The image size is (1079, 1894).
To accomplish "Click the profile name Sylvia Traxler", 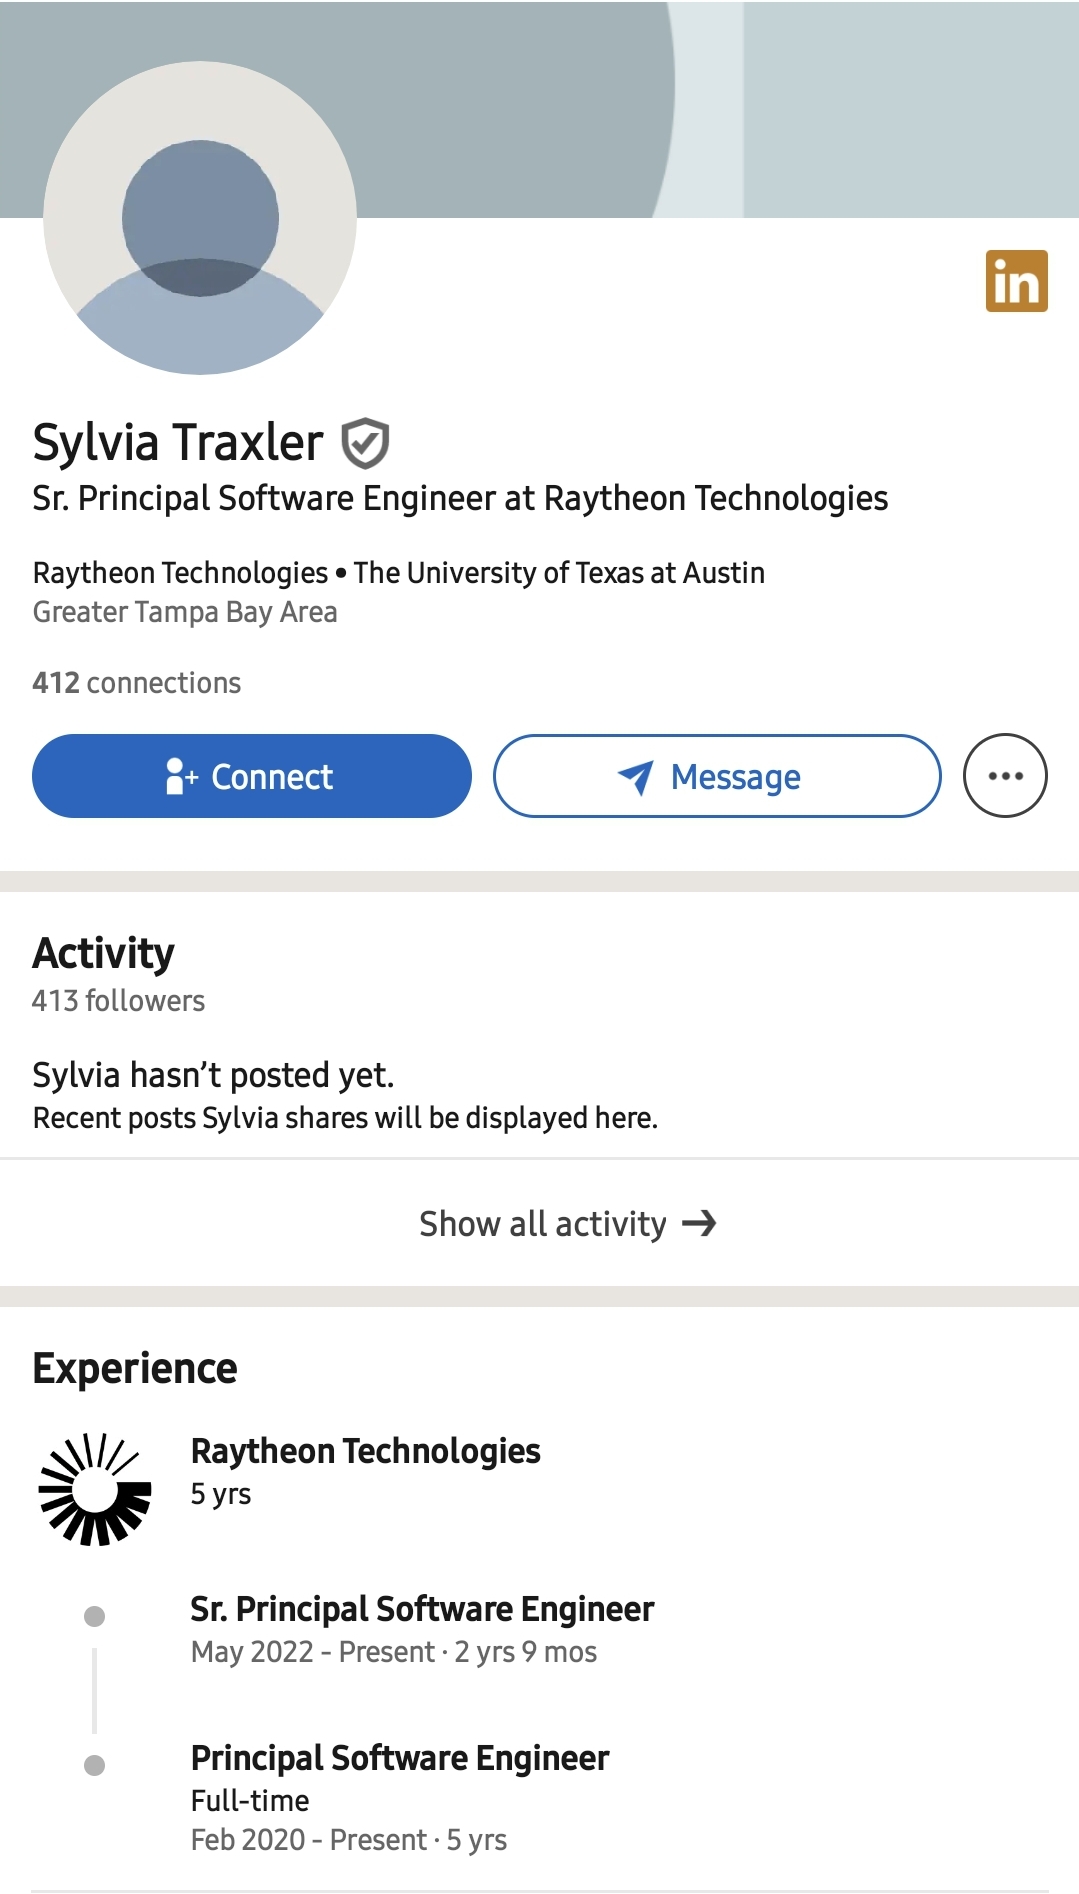I will [178, 442].
